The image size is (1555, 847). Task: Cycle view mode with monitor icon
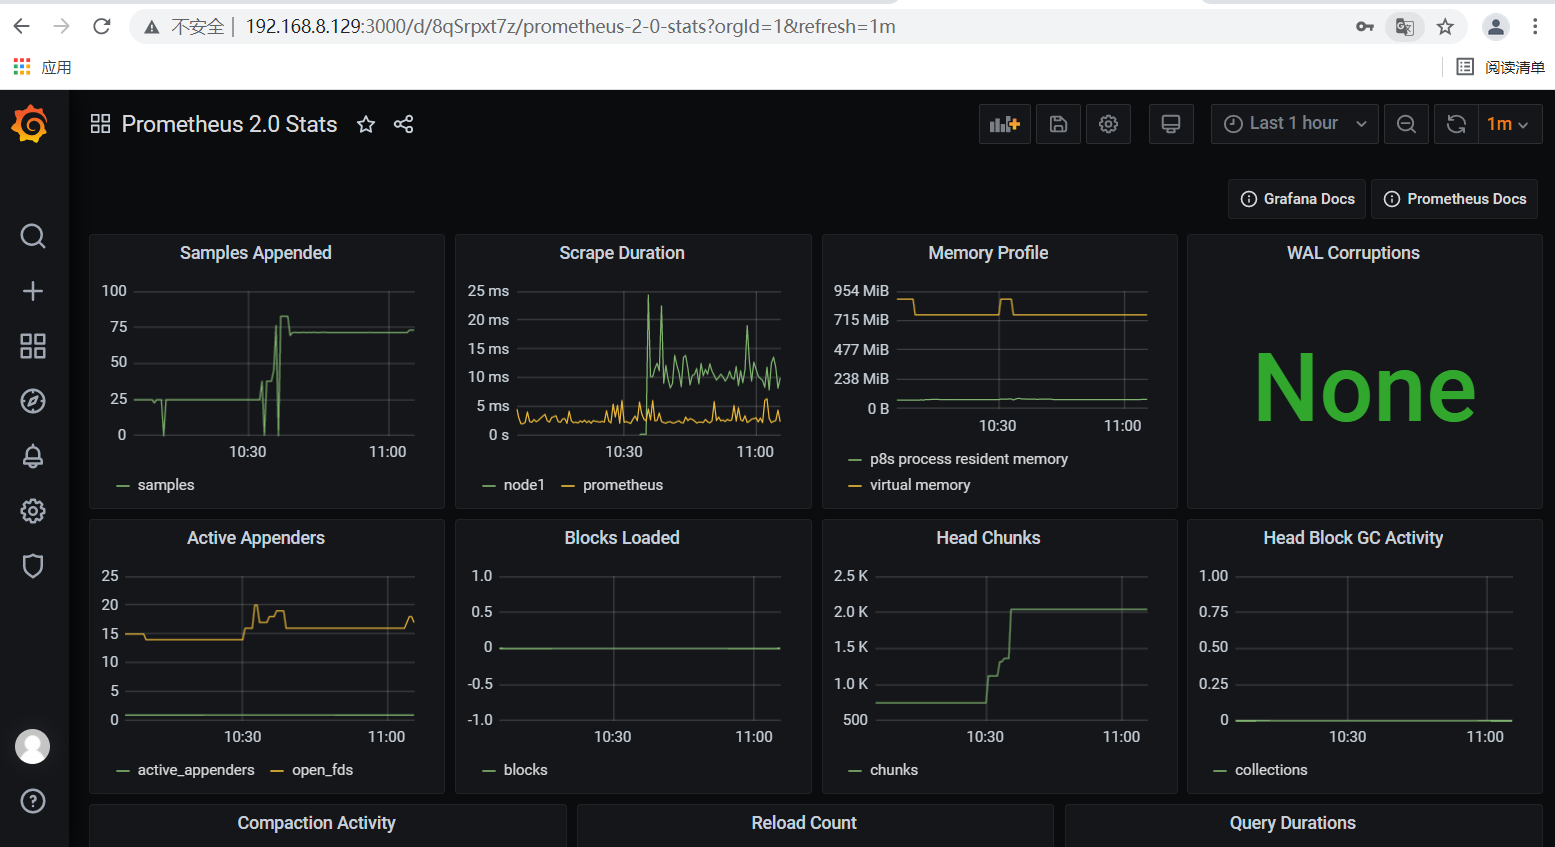[x=1171, y=124]
